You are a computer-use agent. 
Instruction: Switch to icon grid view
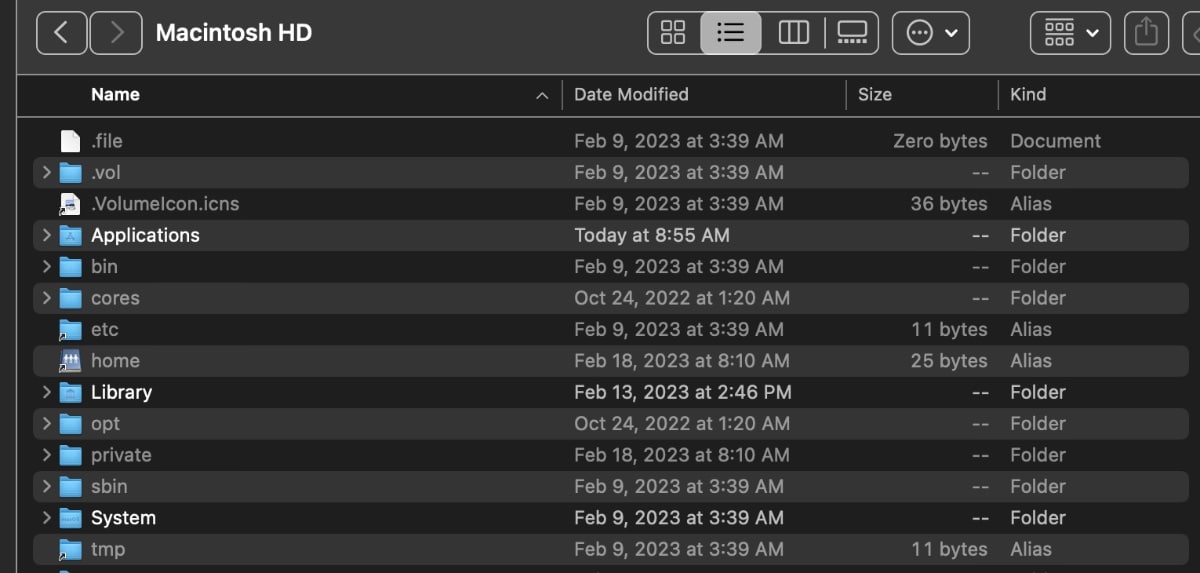pyautogui.click(x=673, y=33)
